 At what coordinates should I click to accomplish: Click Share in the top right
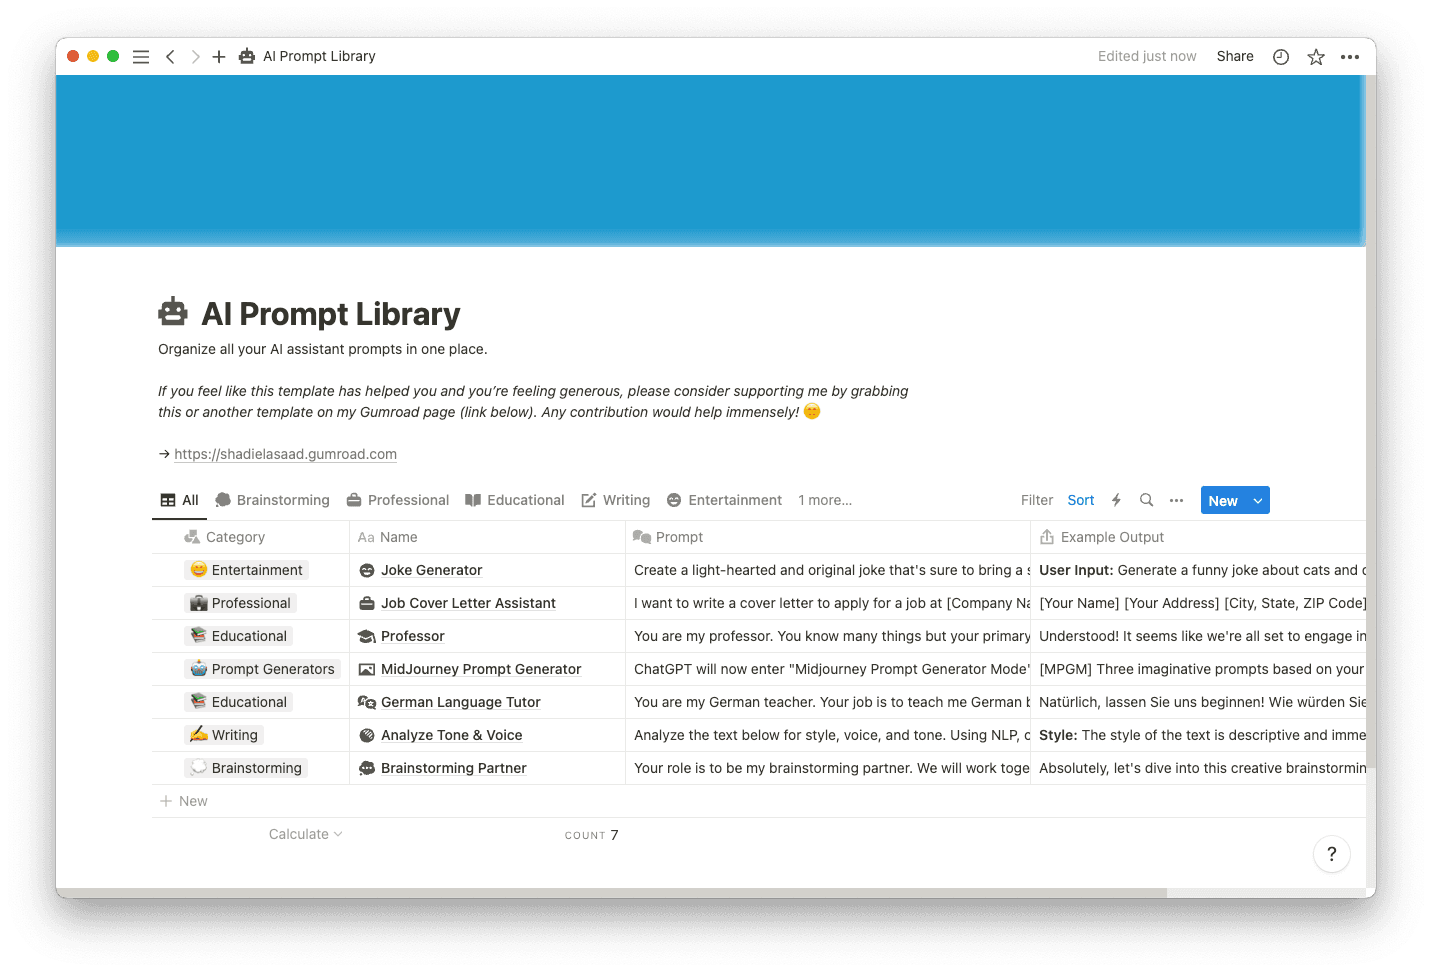pos(1234,56)
